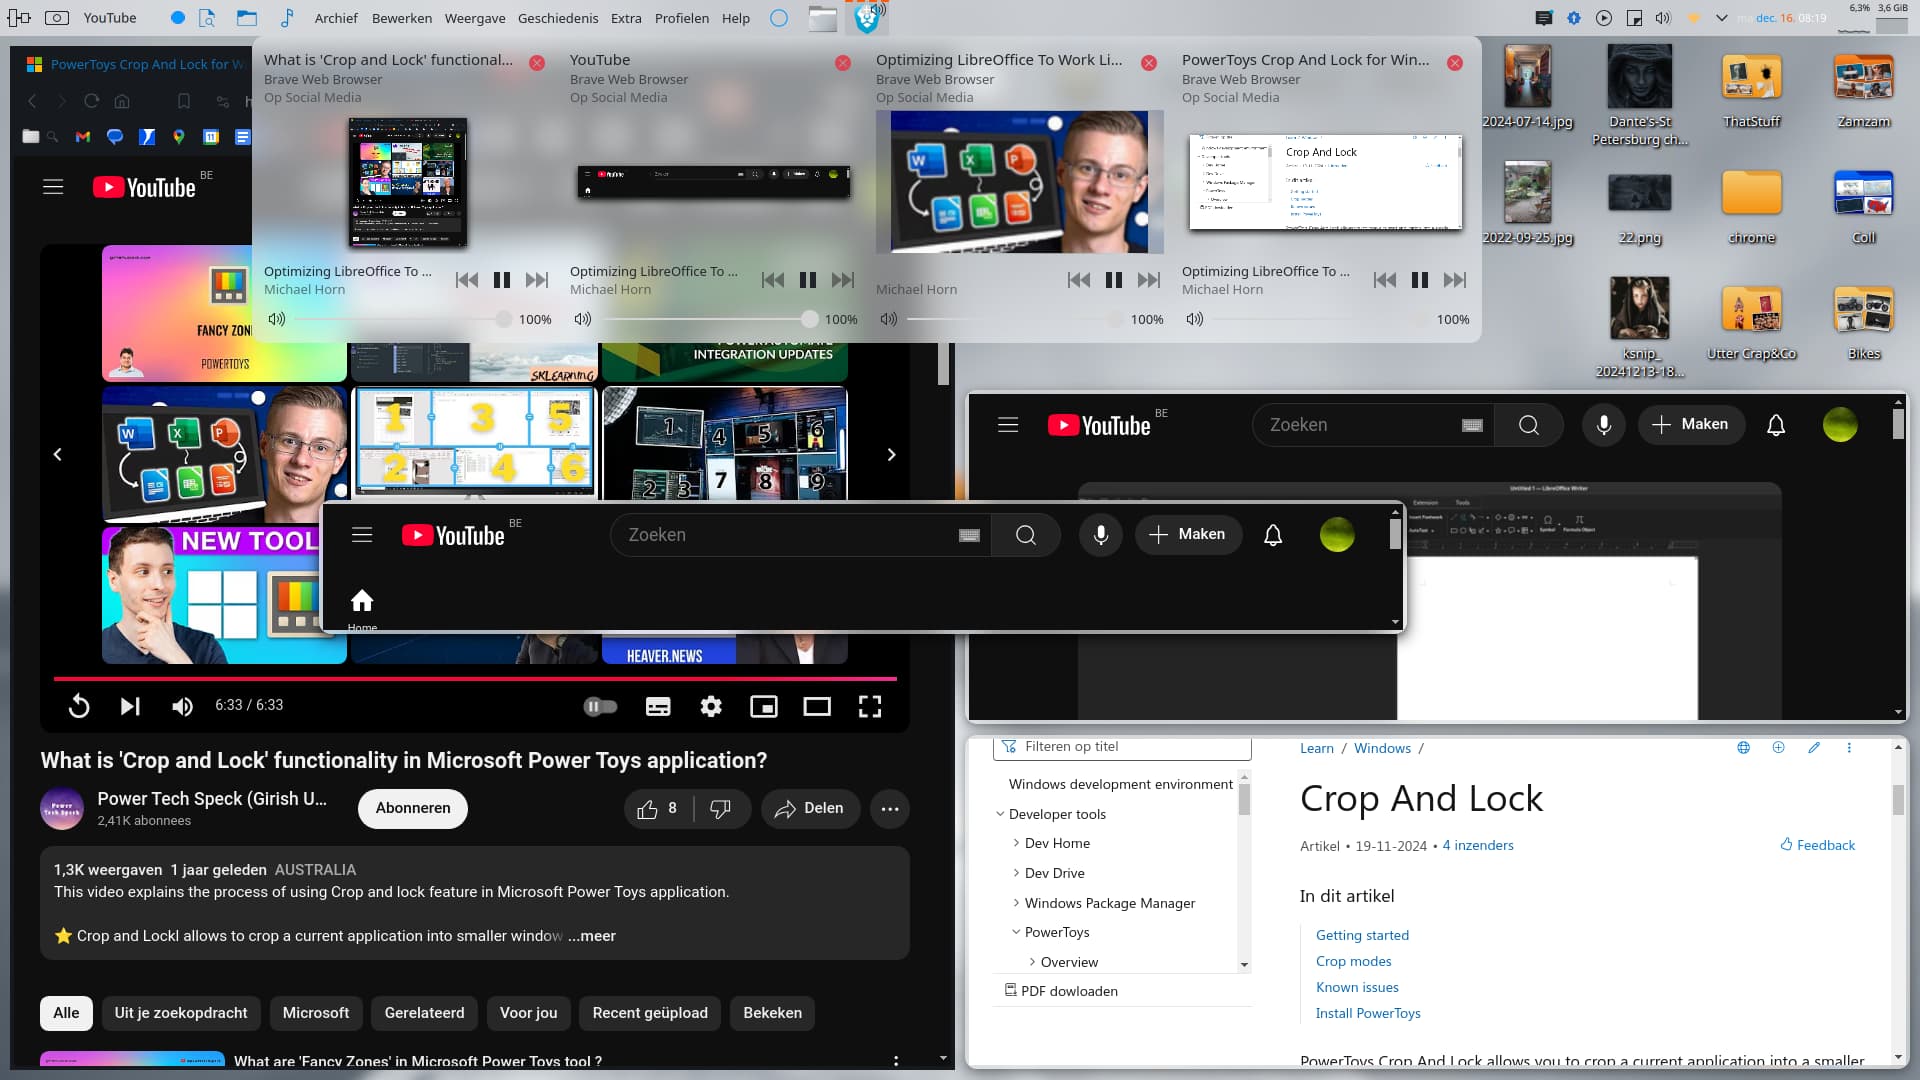
Task: Open the Geschiedenis menu
Action: [558, 18]
